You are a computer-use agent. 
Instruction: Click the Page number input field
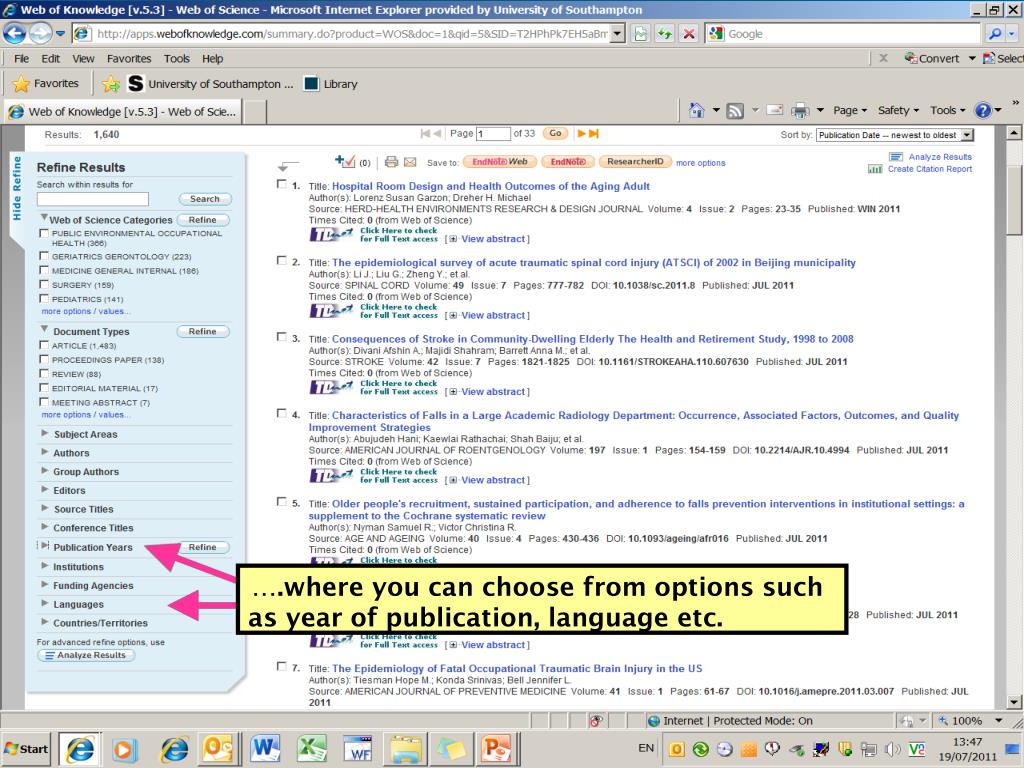493,134
